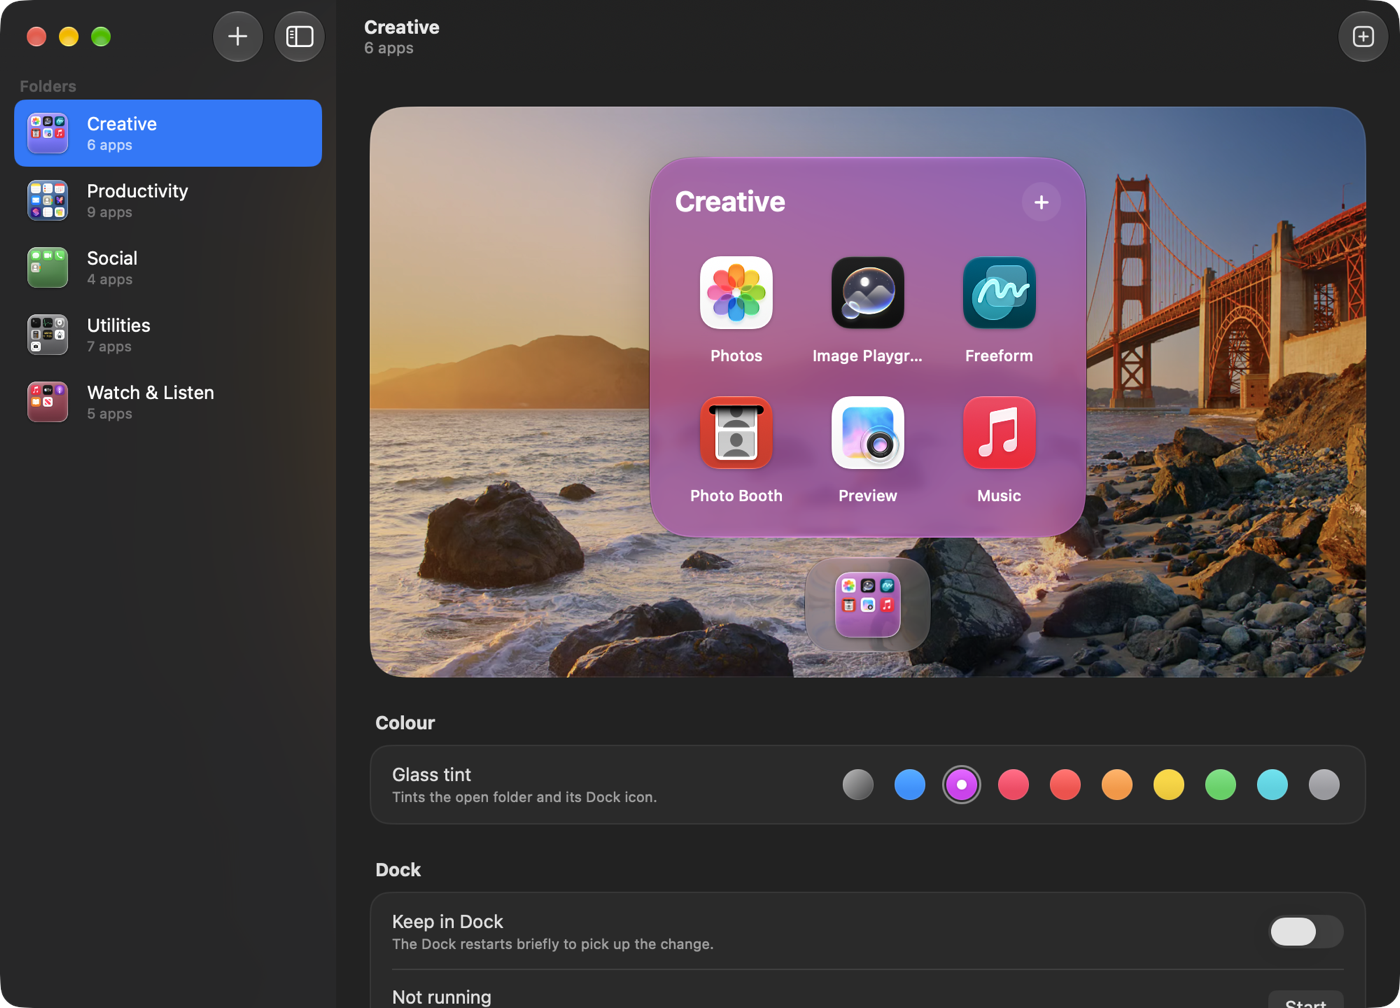Screen dimensions: 1400x1008
Task: Click the "Not running" status text
Action: click(442, 997)
